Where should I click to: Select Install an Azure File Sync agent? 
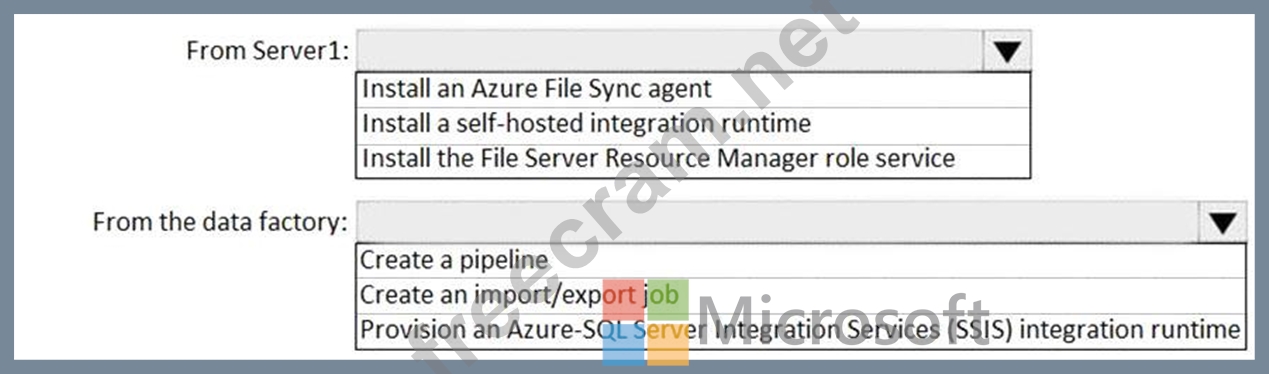click(692, 89)
